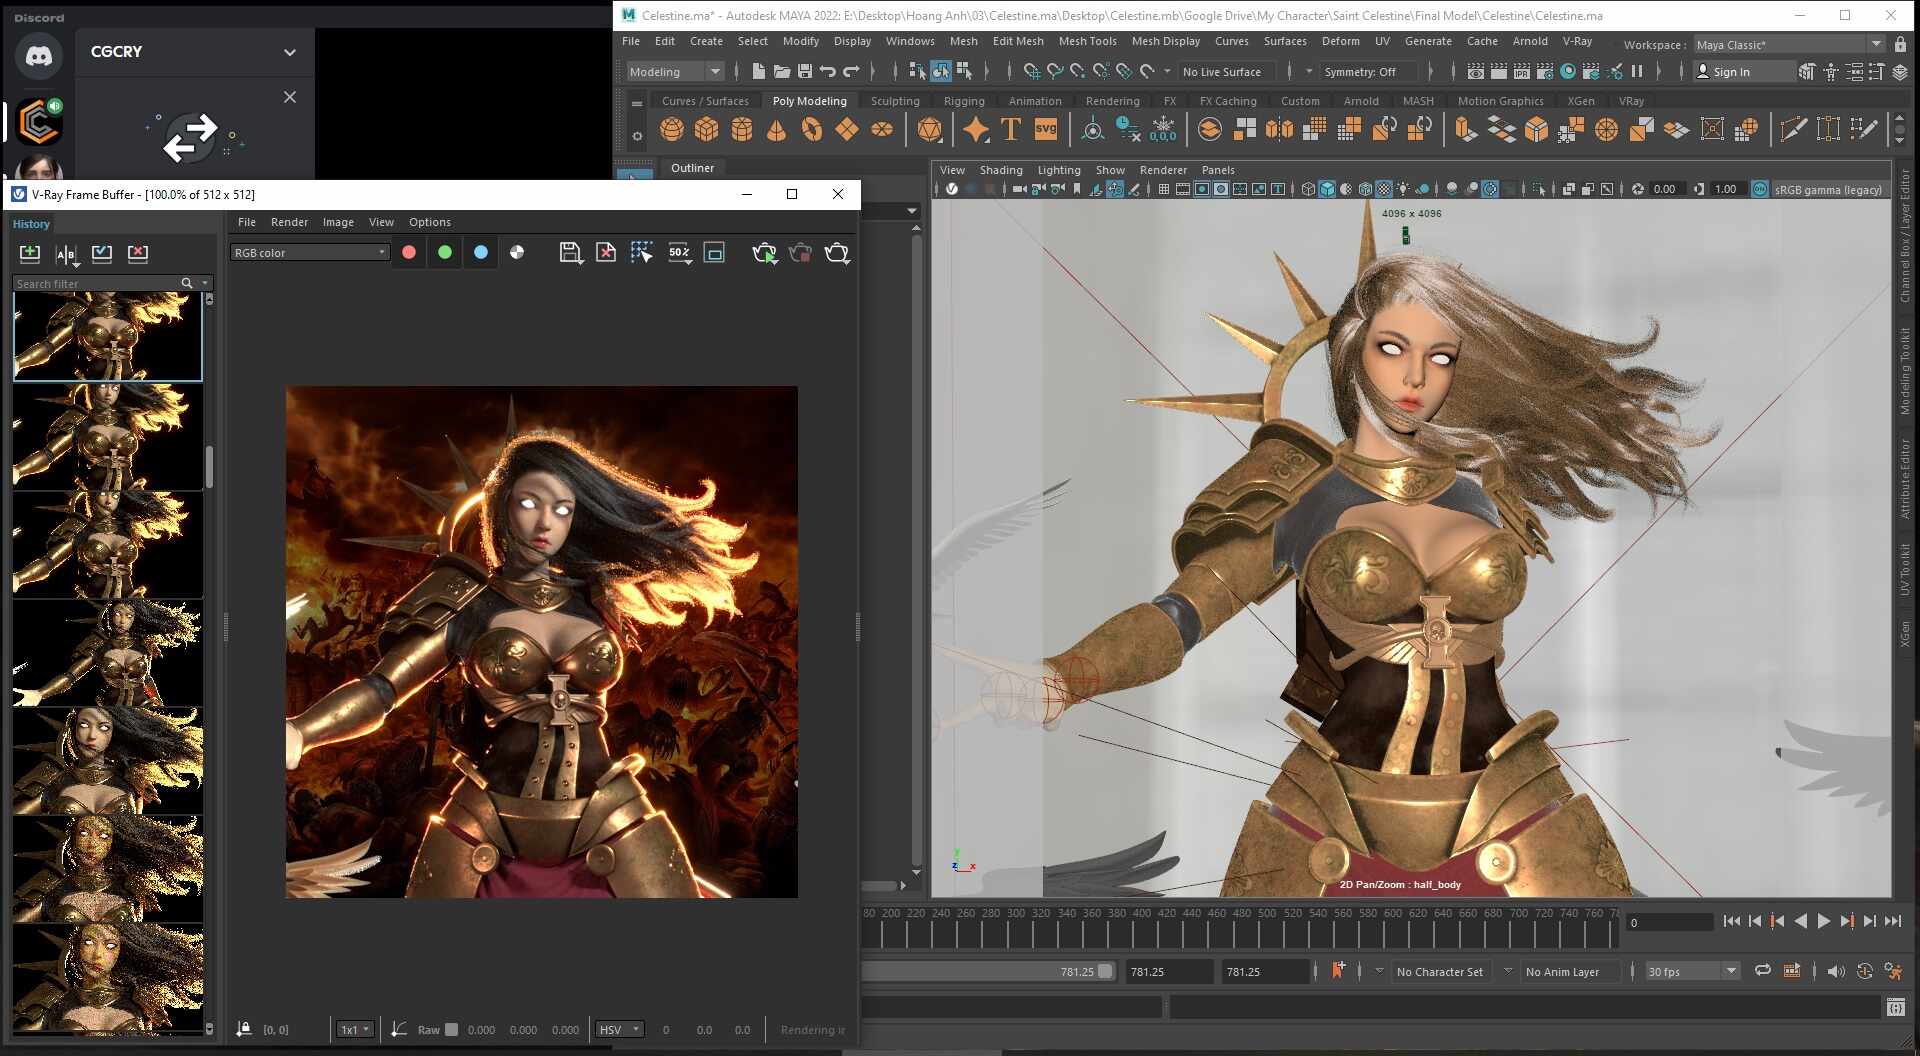The height and width of the screenshot is (1056, 1920).
Task: Click the Sign In button
Action: (x=1731, y=72)
